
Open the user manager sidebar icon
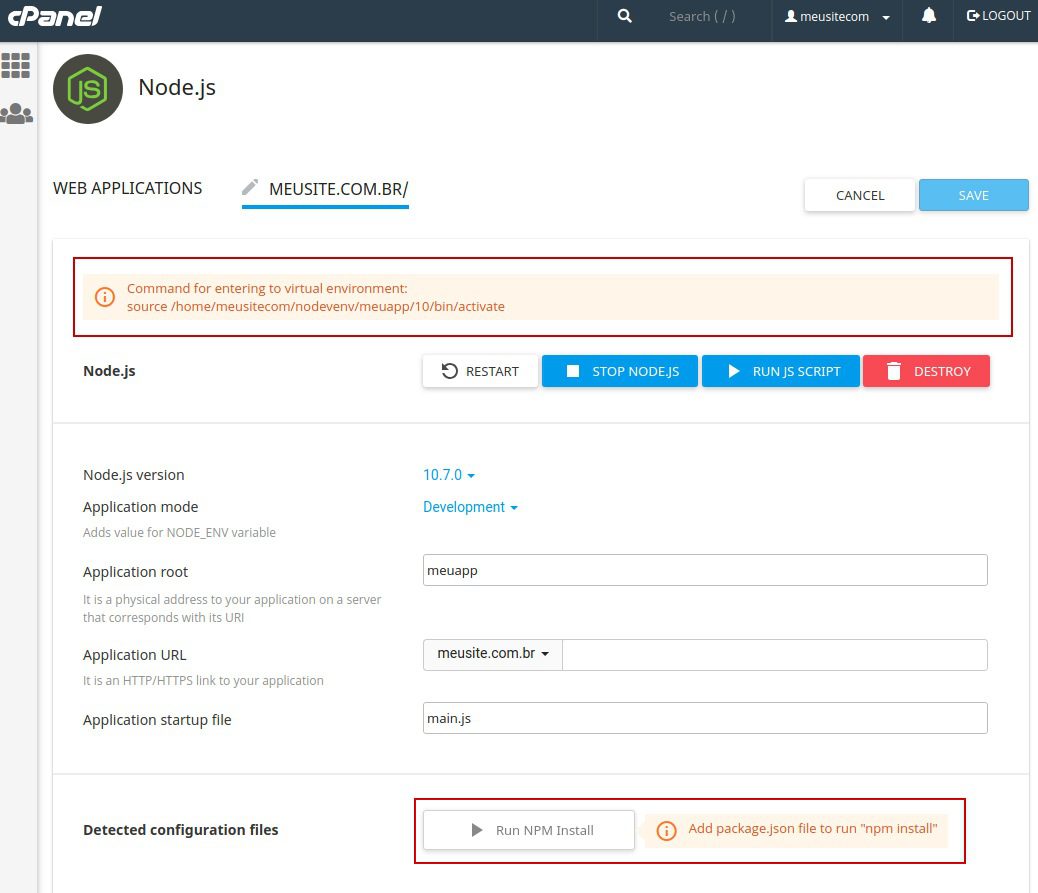tap(16, 114)
